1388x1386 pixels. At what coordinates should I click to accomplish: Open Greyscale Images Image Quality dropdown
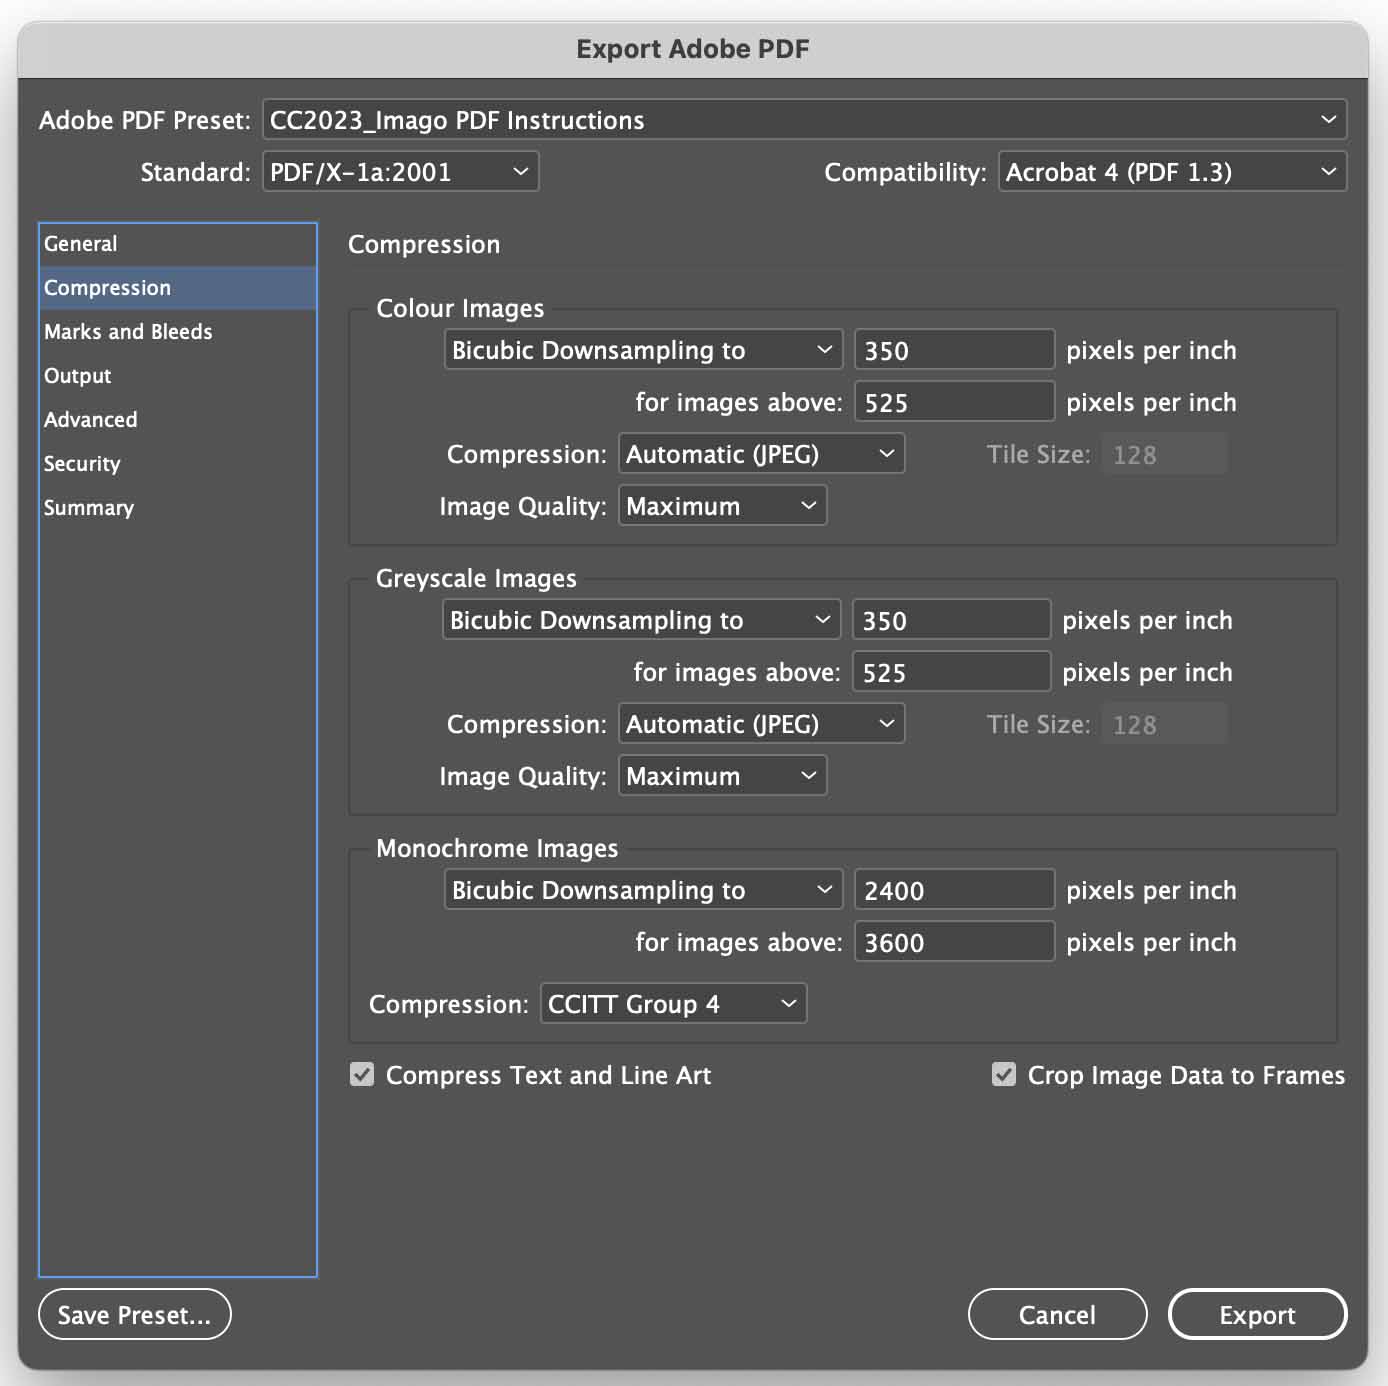722,776
